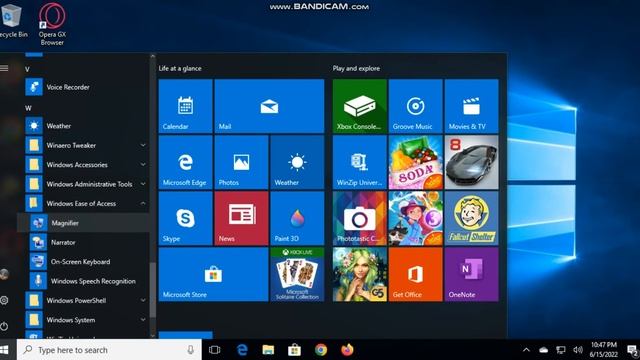640x360 pixels.
Task: Open Microsoft Store from taskbar
Action: point(294,350)
